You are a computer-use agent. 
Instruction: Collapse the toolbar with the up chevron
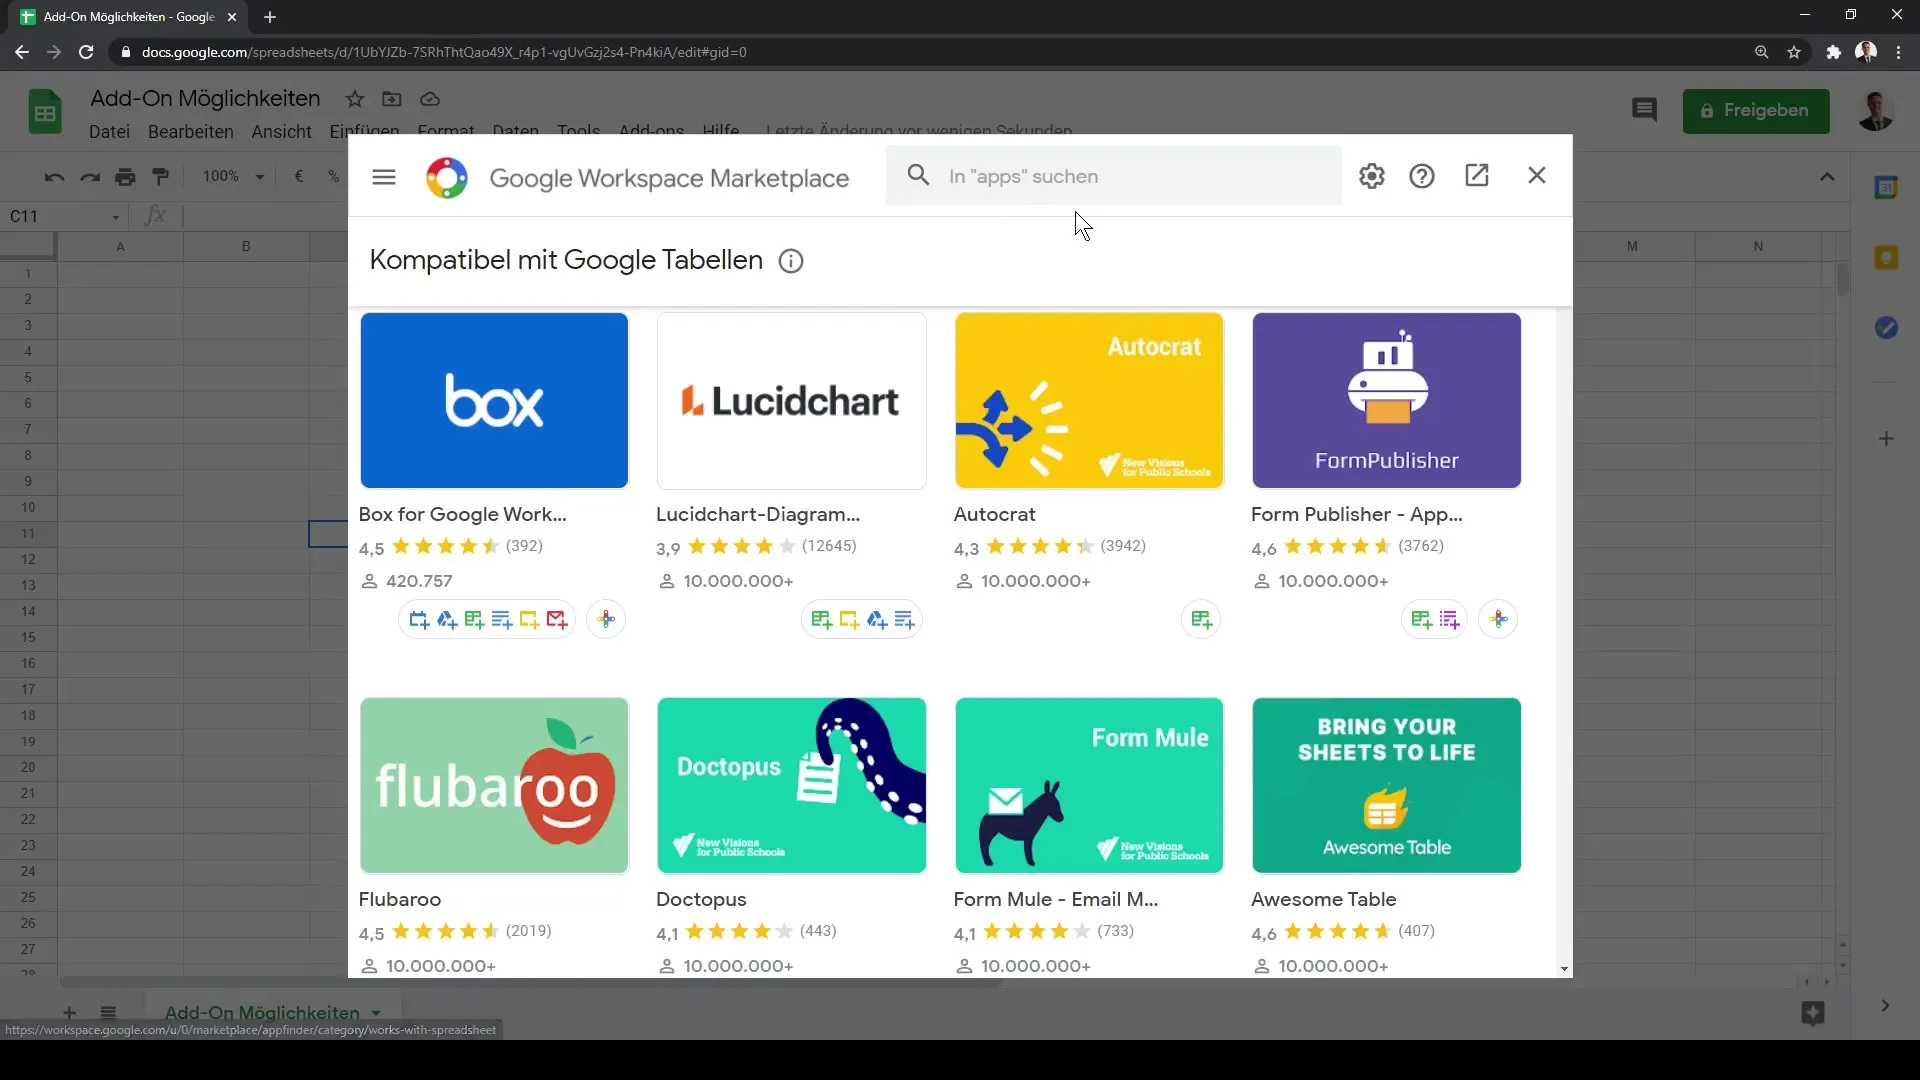click(1827, 177)
